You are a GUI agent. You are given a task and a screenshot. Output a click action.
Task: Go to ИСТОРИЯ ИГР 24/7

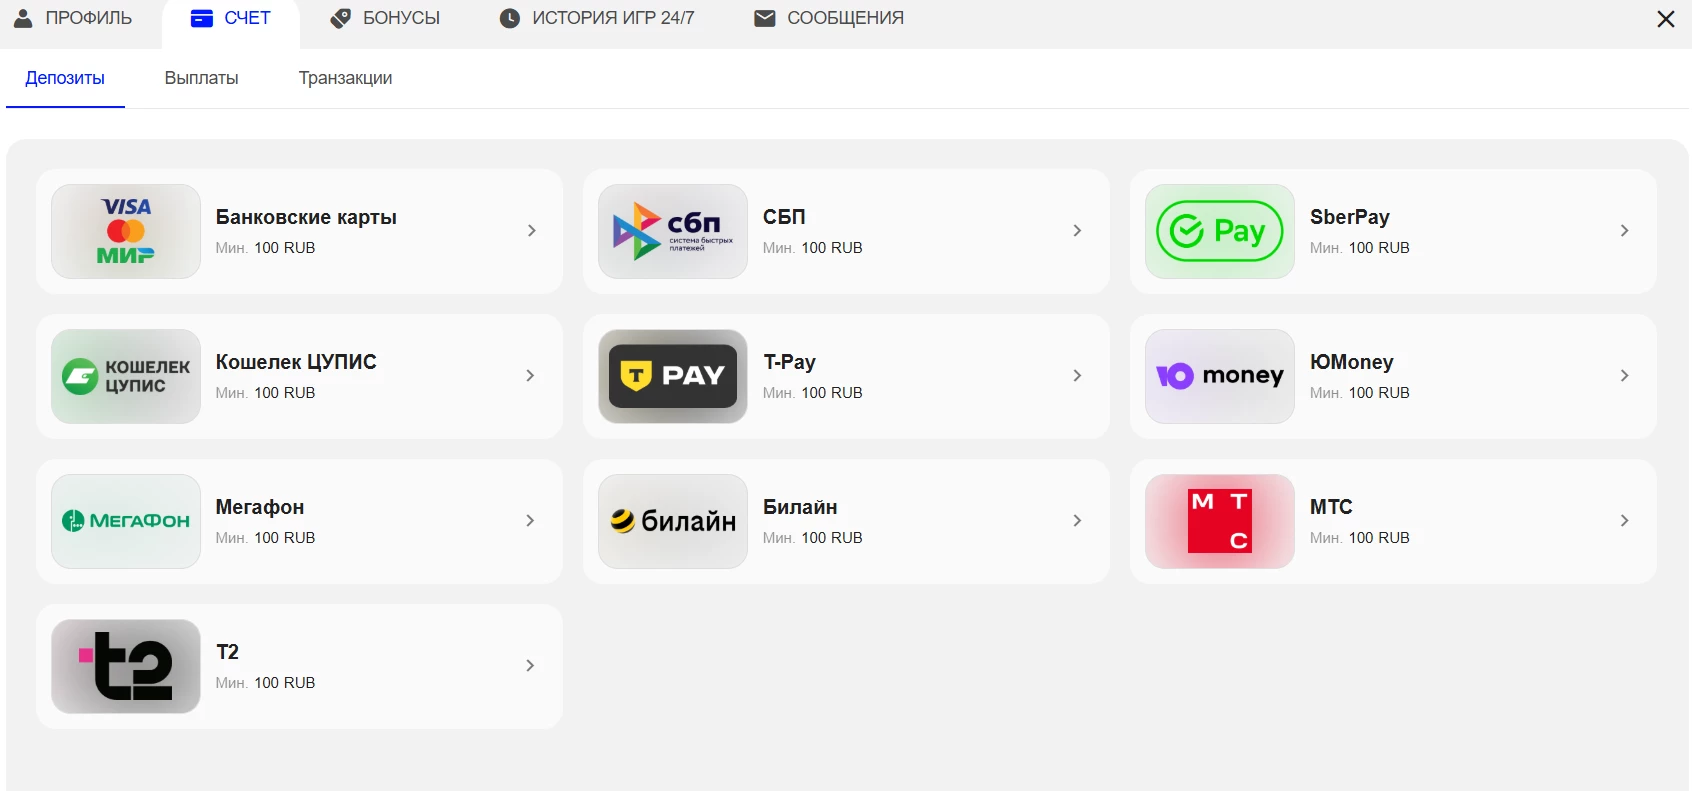tap(597, 18)
